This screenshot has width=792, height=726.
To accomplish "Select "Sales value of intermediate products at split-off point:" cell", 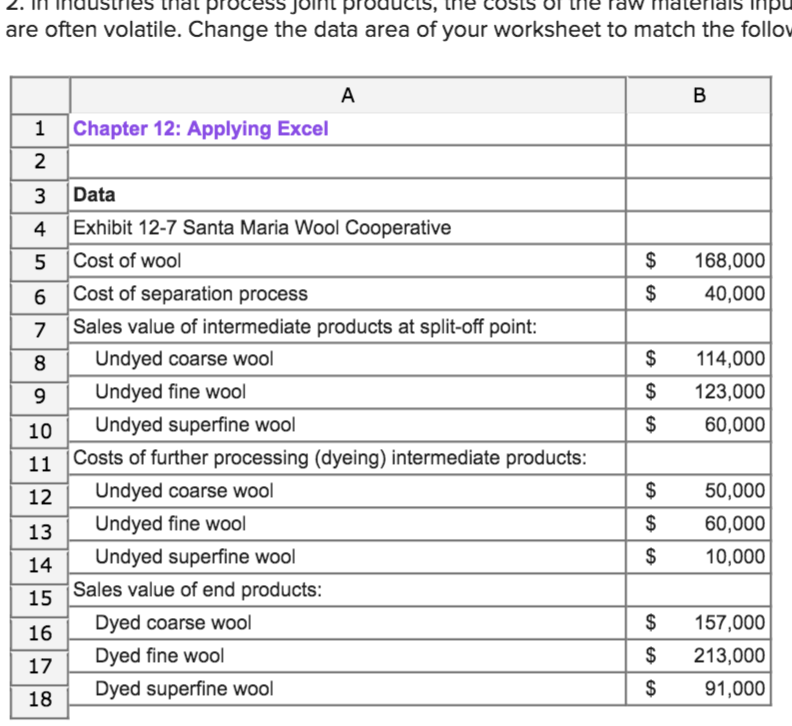I will pos(348,327).
